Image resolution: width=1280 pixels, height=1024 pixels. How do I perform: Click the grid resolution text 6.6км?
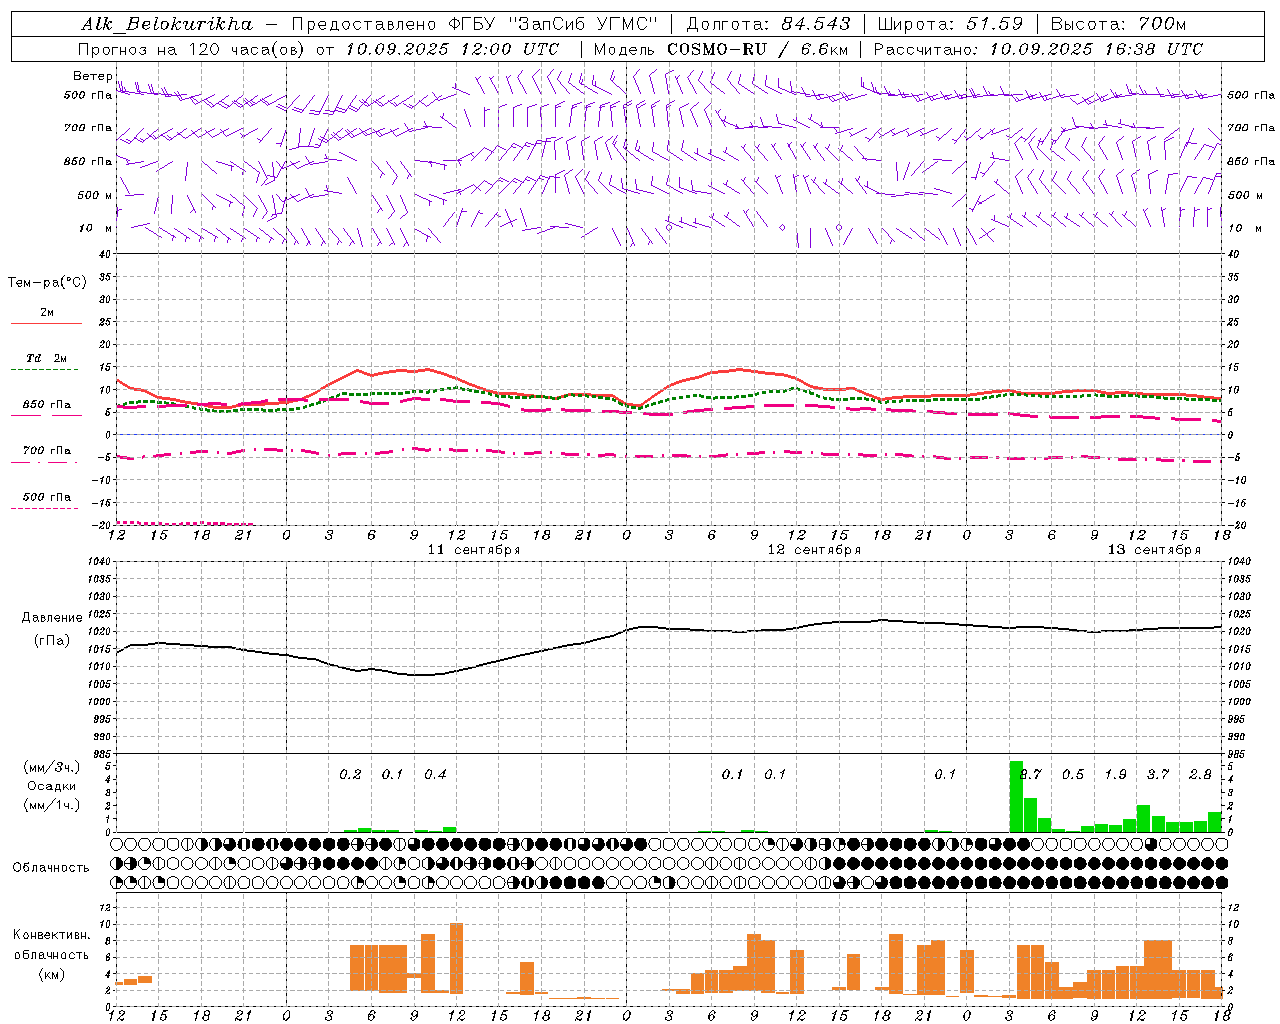(825, 49)
